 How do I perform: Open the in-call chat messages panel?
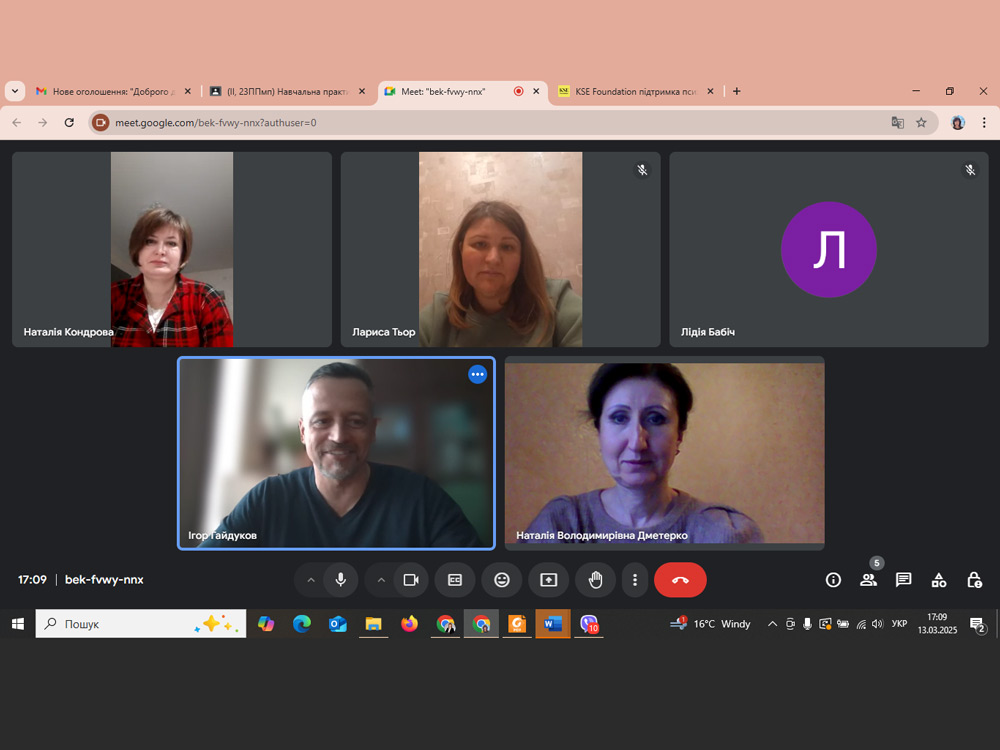(x=903, y=580)
